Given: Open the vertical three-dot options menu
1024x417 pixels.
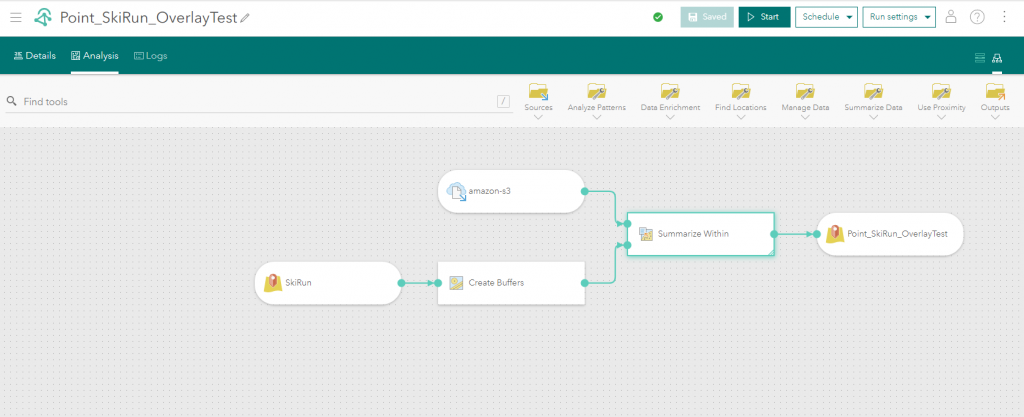Looking at the screenshot, I should pos(1004,17).
